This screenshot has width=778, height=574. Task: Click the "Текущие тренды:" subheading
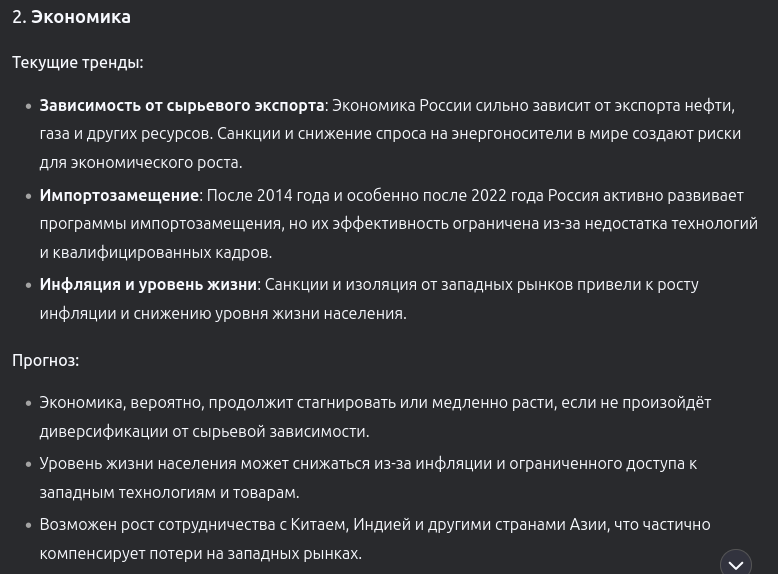[77, 62]
